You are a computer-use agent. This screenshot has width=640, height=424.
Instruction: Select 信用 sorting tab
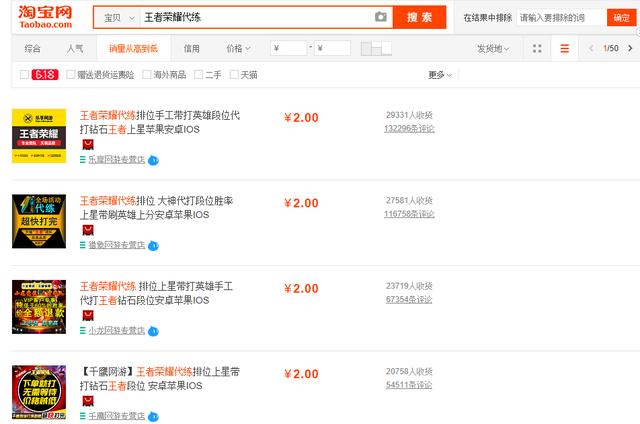point(191,49)
